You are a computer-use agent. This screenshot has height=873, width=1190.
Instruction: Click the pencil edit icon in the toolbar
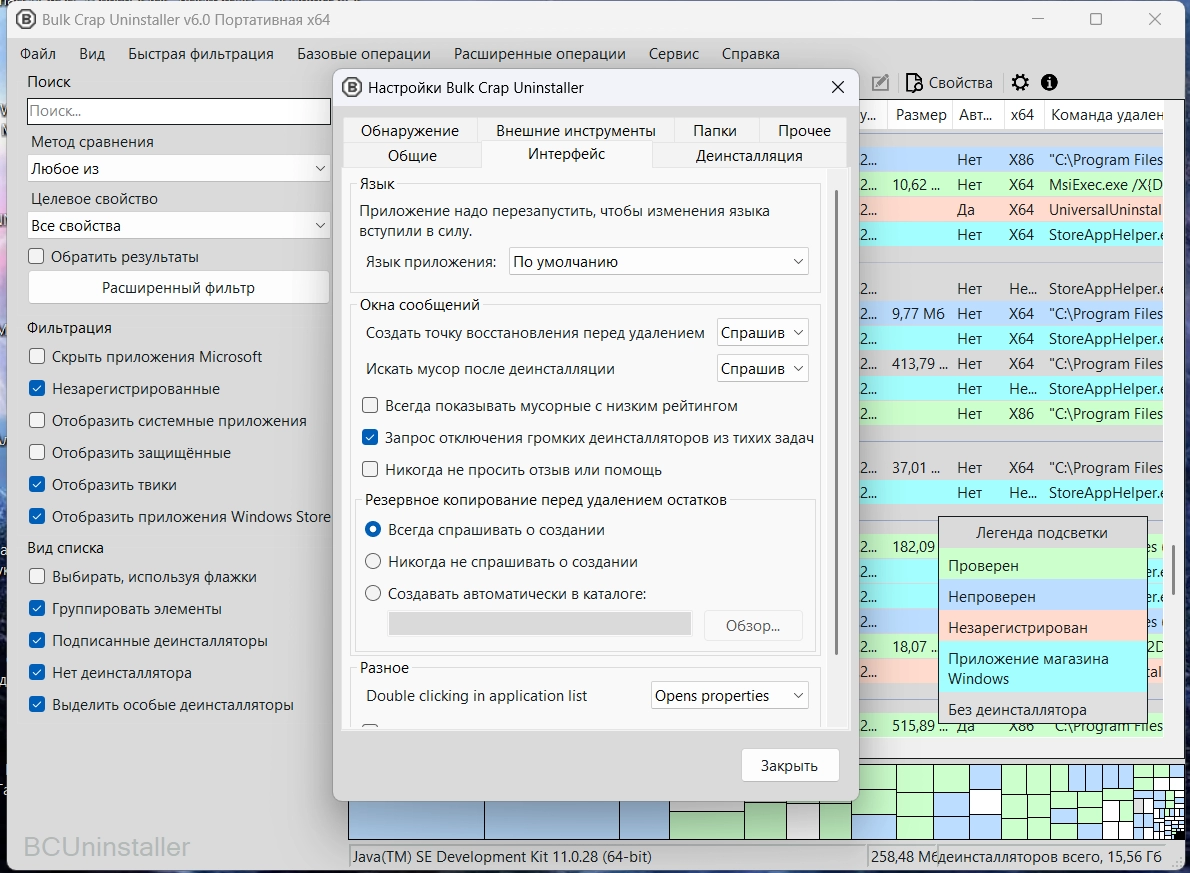[880, 83]
